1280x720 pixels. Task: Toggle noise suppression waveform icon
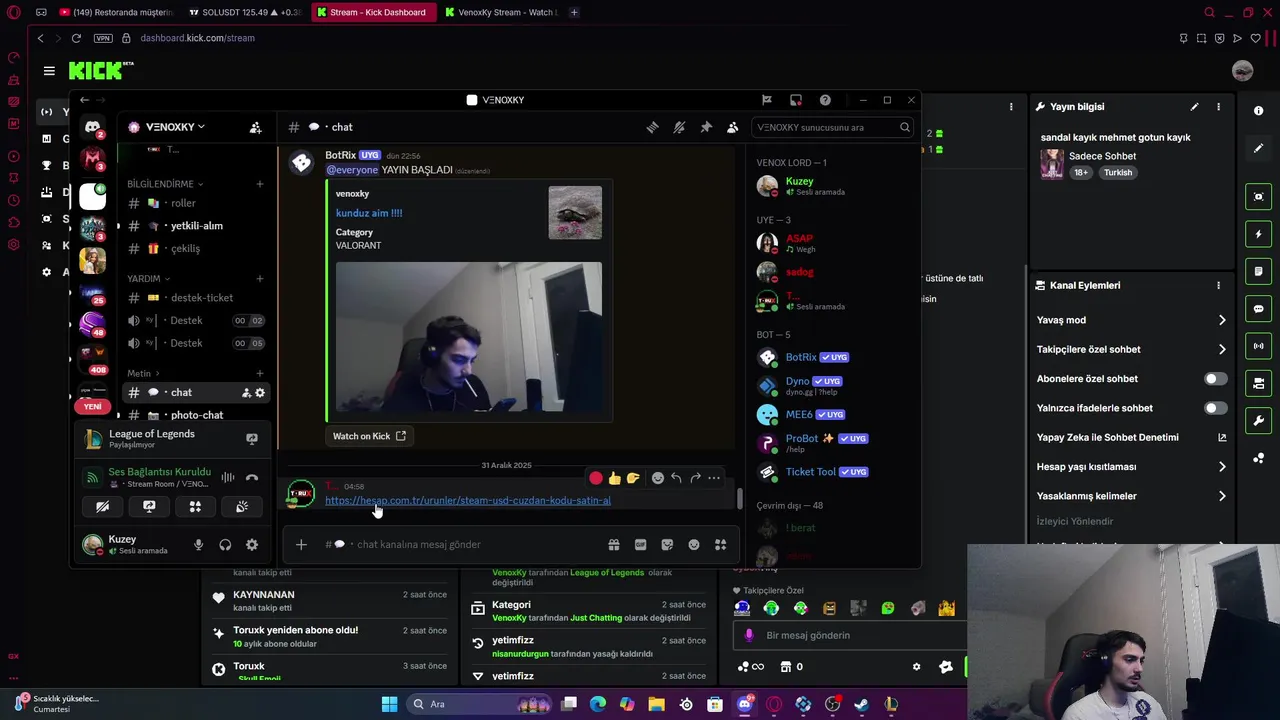pos(228,478)
